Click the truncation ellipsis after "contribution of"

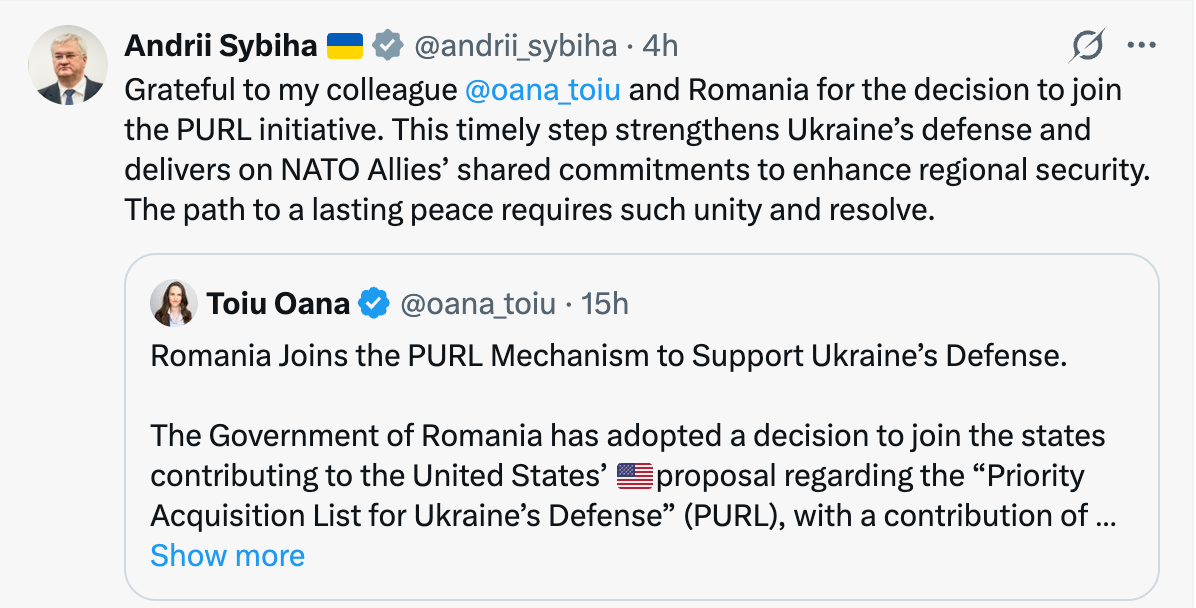[x=1106, y=516]
